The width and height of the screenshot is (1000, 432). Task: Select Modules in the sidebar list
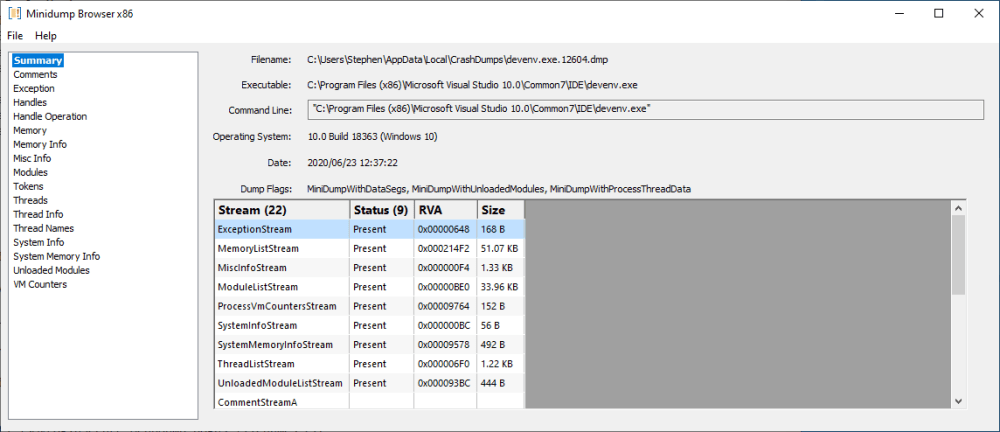click(x=30, y=172)
